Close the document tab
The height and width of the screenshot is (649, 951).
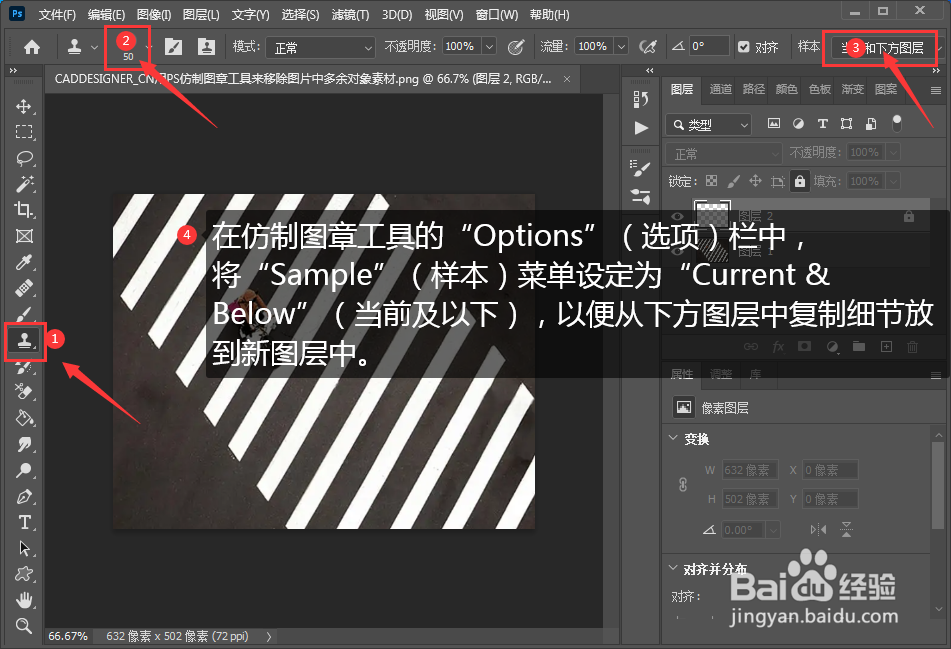click(x=566, y=79)
